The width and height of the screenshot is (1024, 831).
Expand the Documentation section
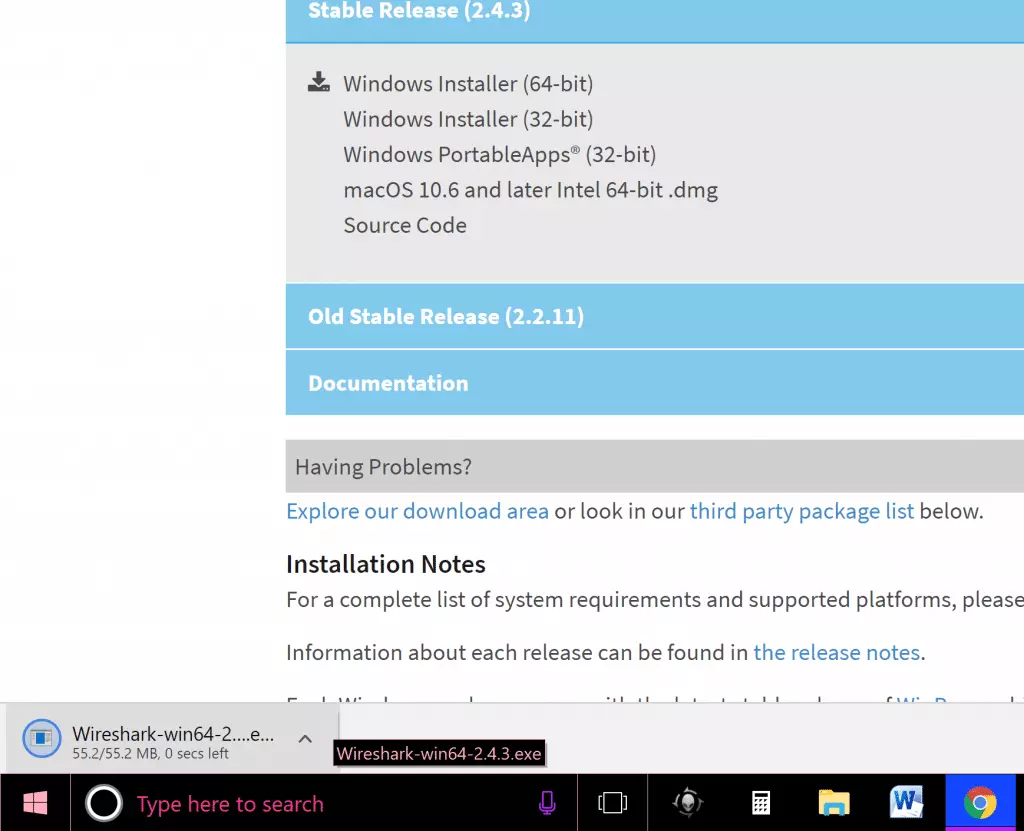click(388, 384)
